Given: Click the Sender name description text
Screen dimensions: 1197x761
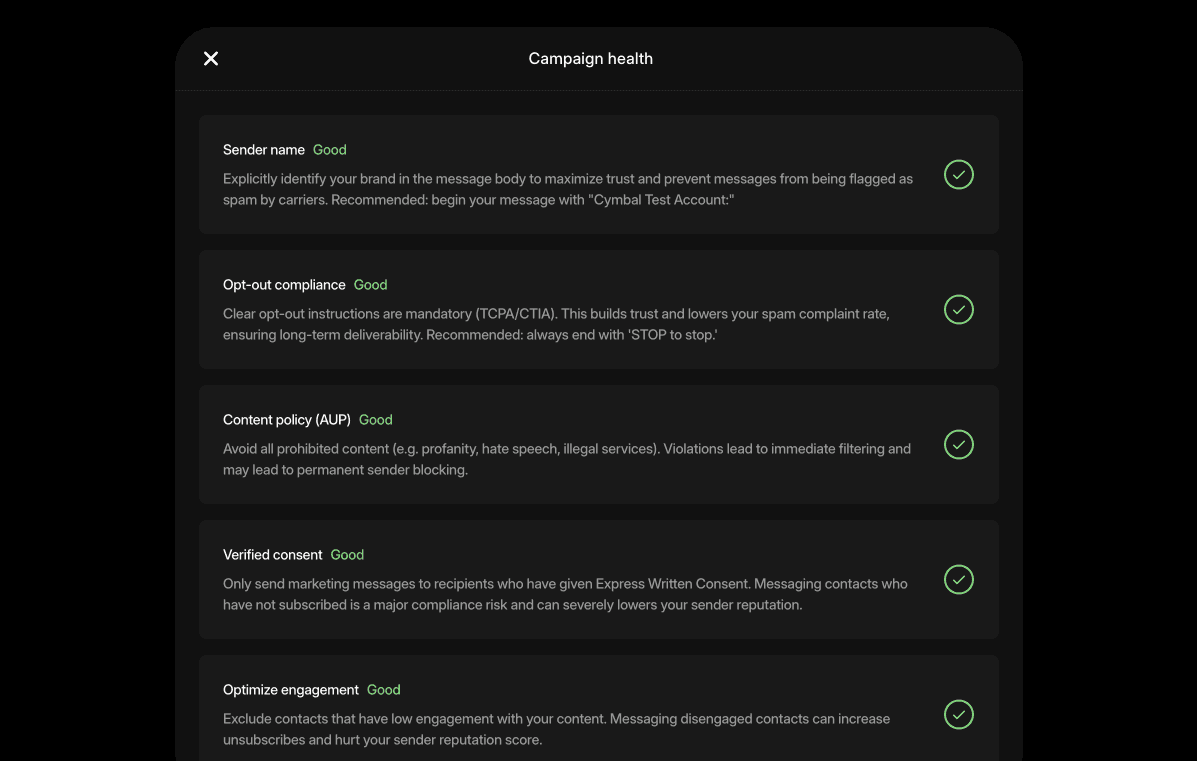Looking at the screenshot, I should [x=567, y=189].
